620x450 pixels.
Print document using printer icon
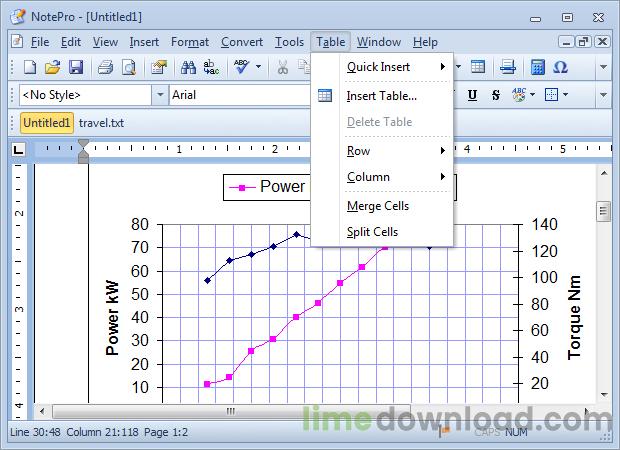pyautogui.click(x=105, y=67)
